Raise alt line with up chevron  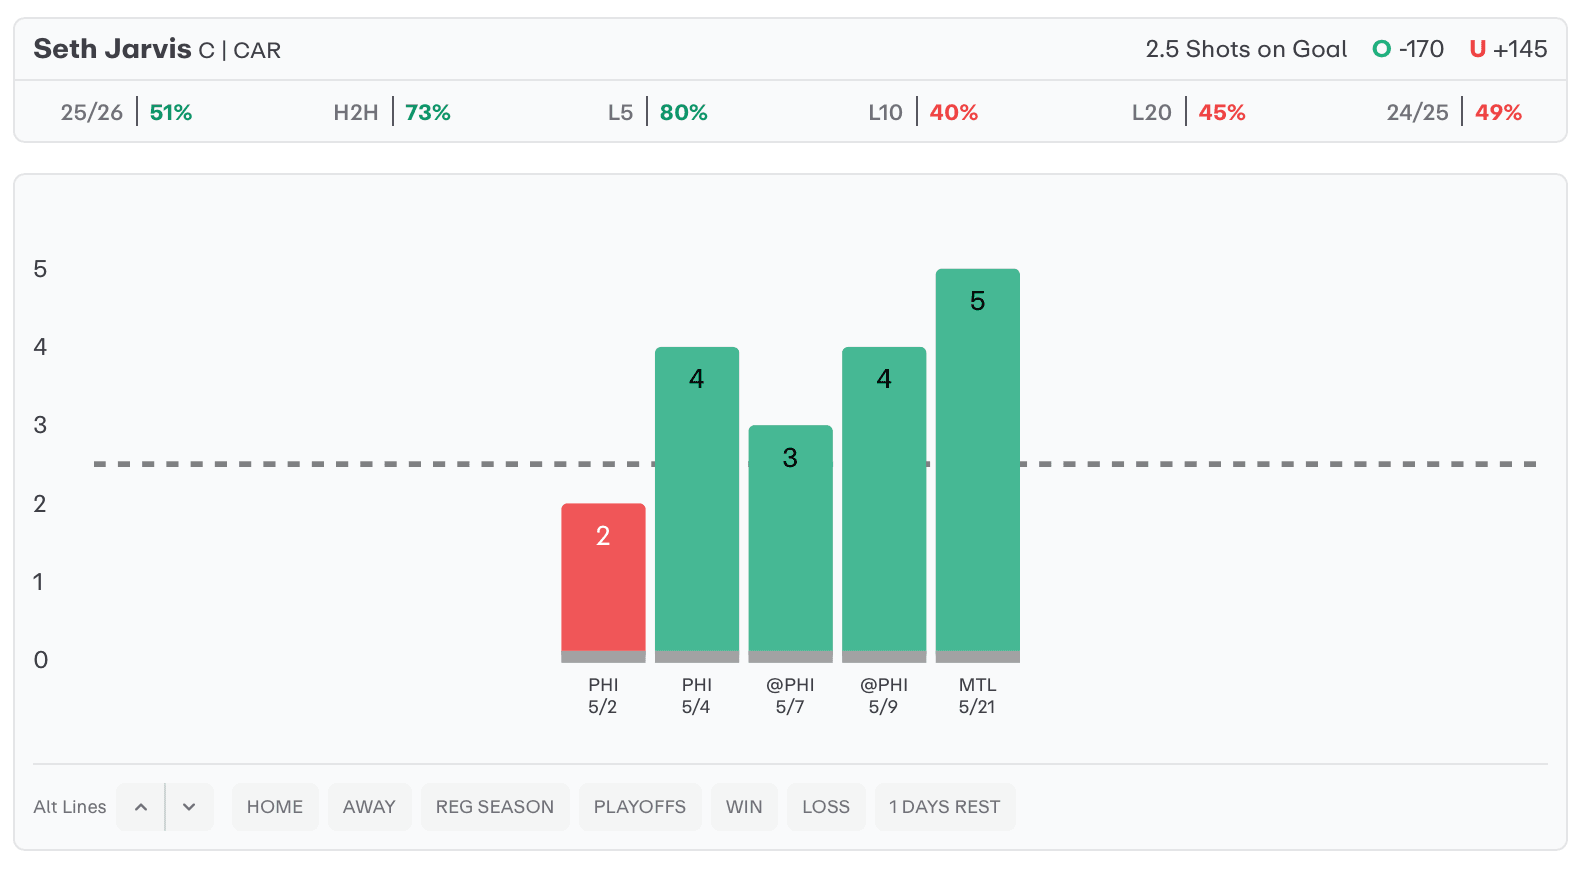(141, 807)
